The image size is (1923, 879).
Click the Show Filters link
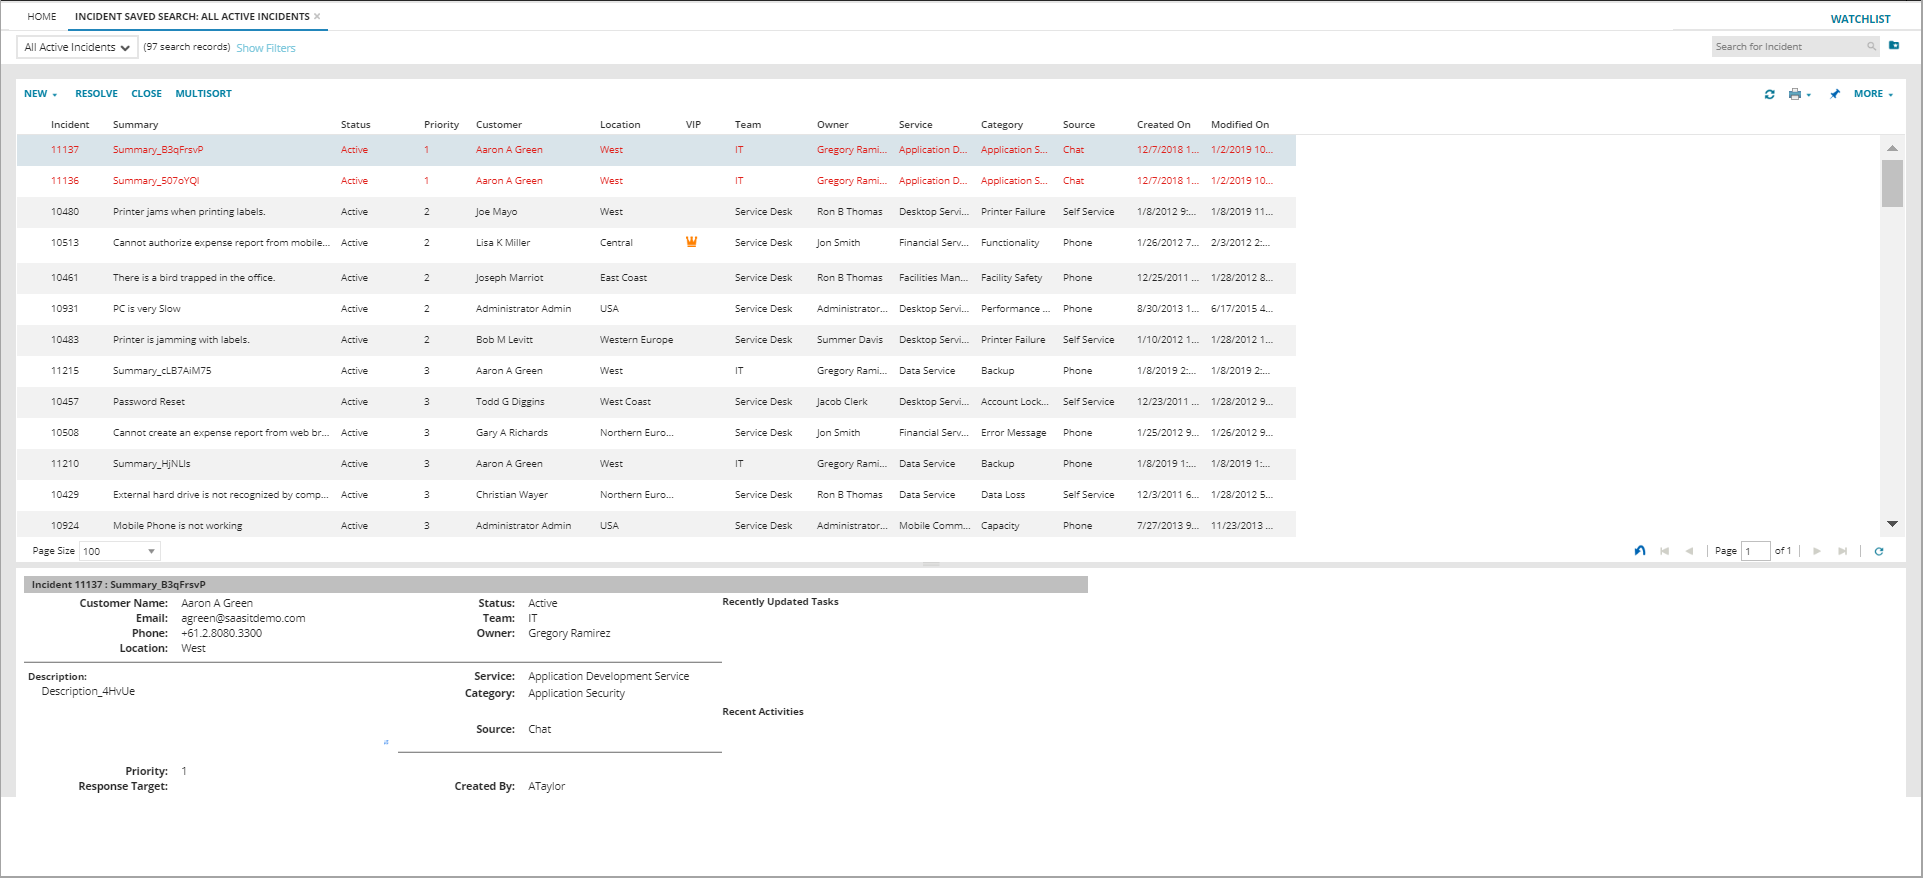[266, 48]
